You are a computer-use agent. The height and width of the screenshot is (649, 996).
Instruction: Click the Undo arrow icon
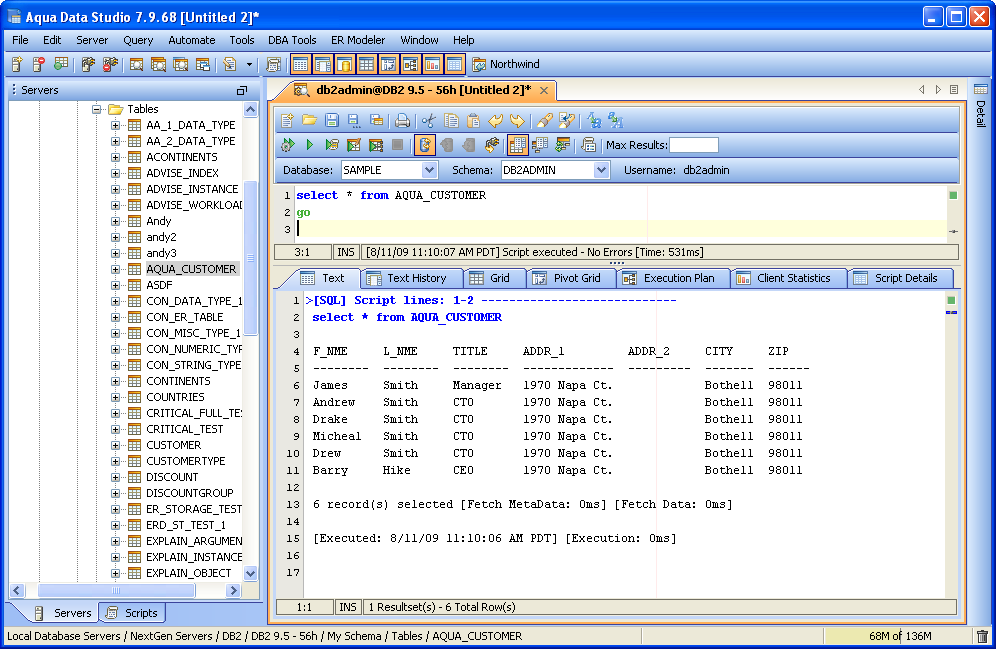495,121
